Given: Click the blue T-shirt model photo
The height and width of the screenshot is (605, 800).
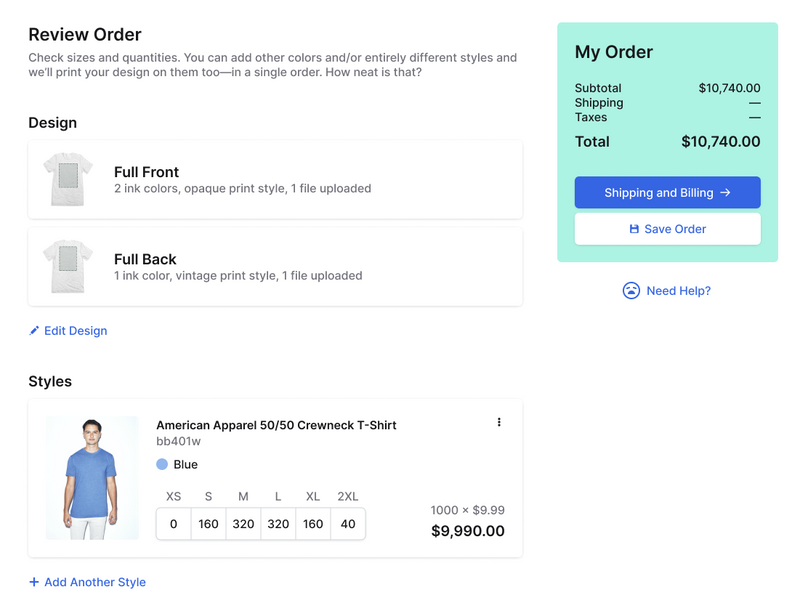Looking at the screenshot, I should click(x=92, y=478).
